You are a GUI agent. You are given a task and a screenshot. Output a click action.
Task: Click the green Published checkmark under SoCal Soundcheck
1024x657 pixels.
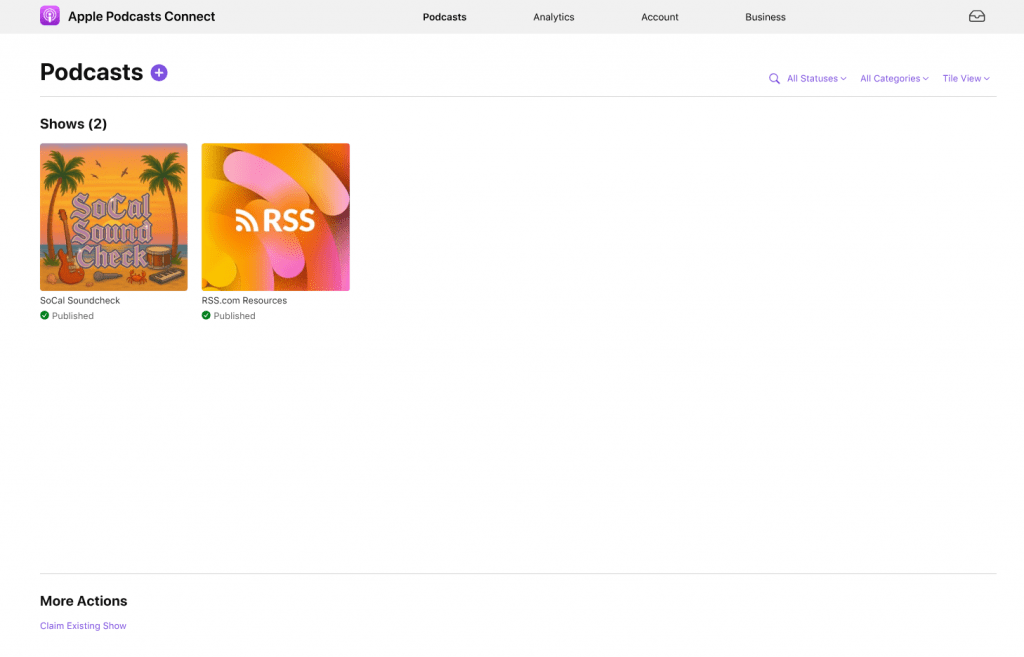click(x=44, y=315)
